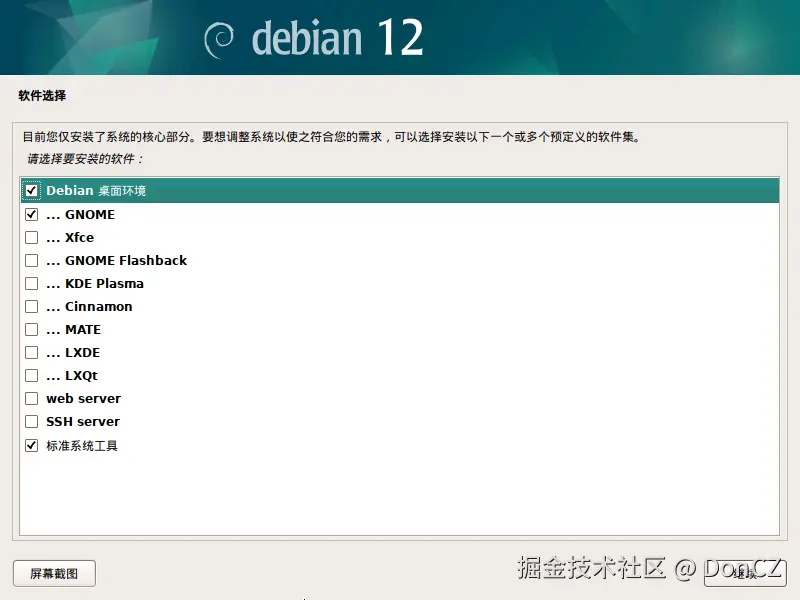Click the web server label text
Screen dimensions: 800x600
[x=83, y=398]
